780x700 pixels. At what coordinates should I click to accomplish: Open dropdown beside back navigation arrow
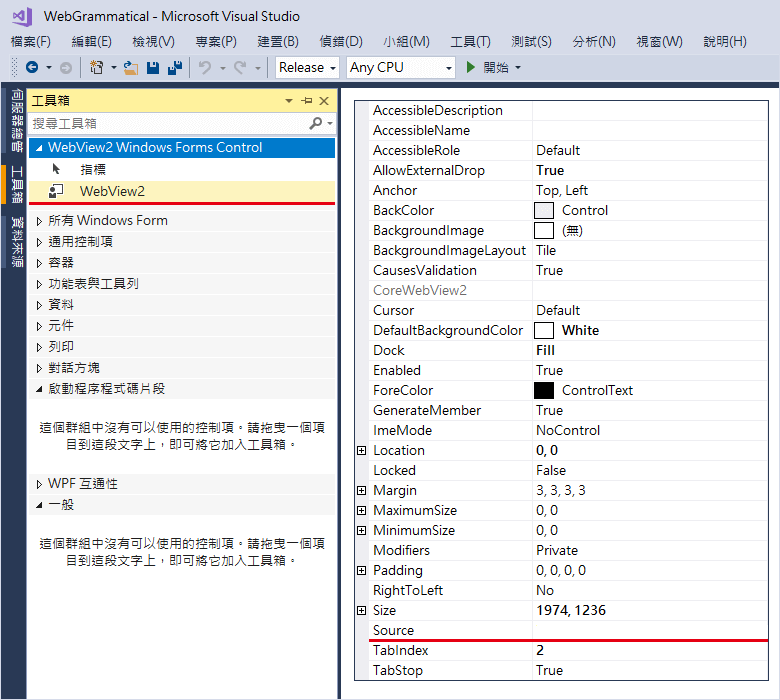coord(49,67)
